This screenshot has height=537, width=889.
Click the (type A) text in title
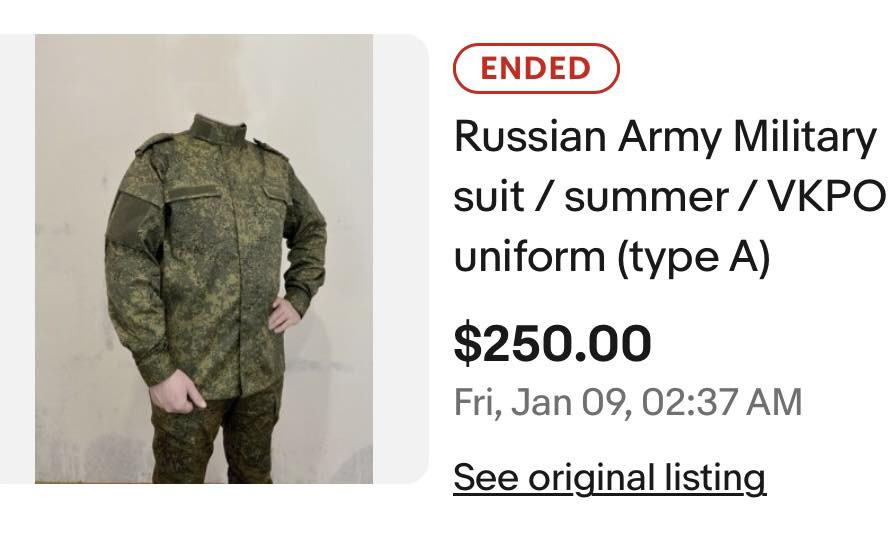click(x=694, y=258)
